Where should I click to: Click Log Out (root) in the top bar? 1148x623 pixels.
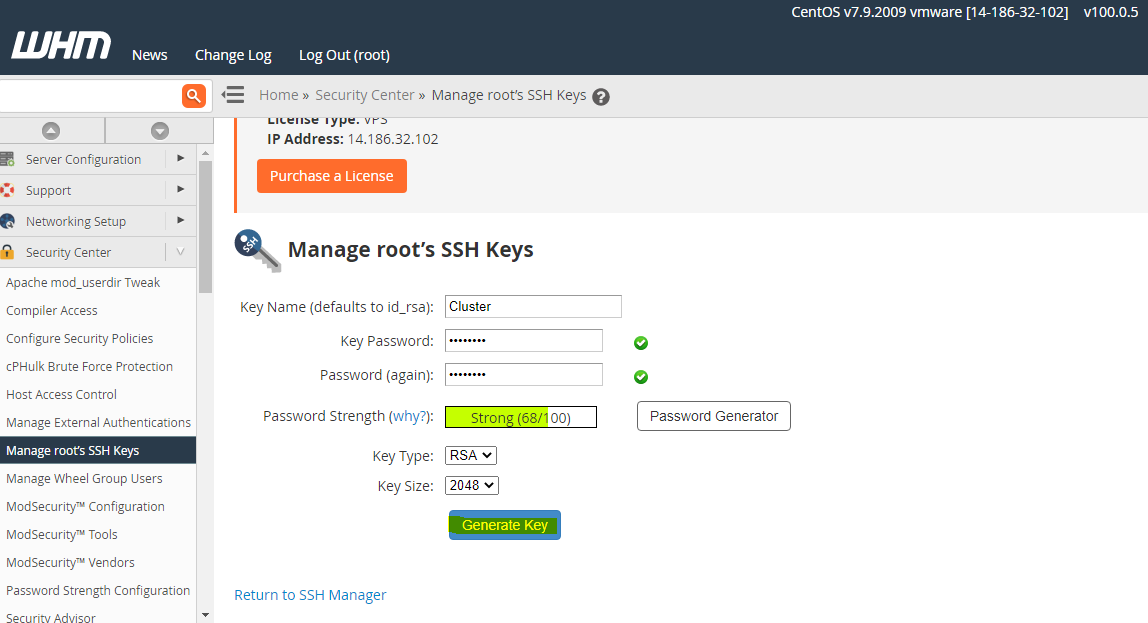pyautogui.click(x=344, y=55)
